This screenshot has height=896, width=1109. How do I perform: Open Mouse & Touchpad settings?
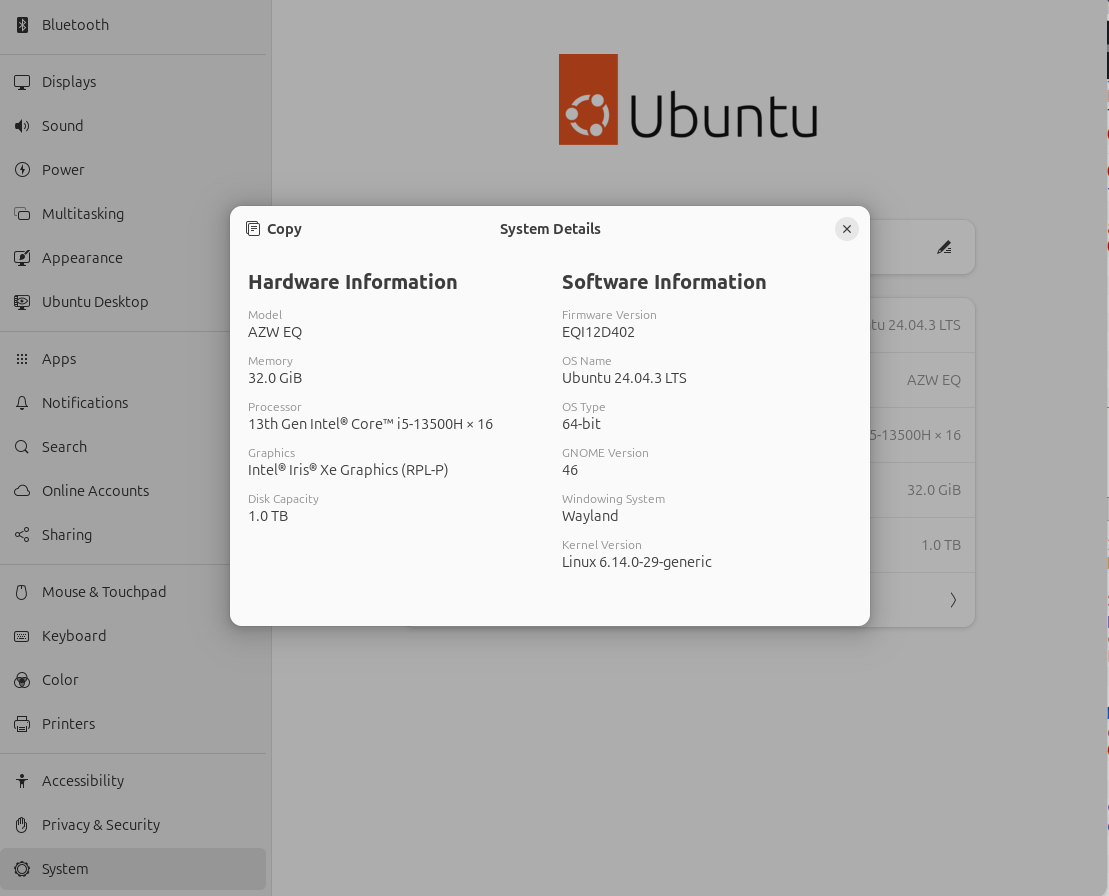pos(104,592)
